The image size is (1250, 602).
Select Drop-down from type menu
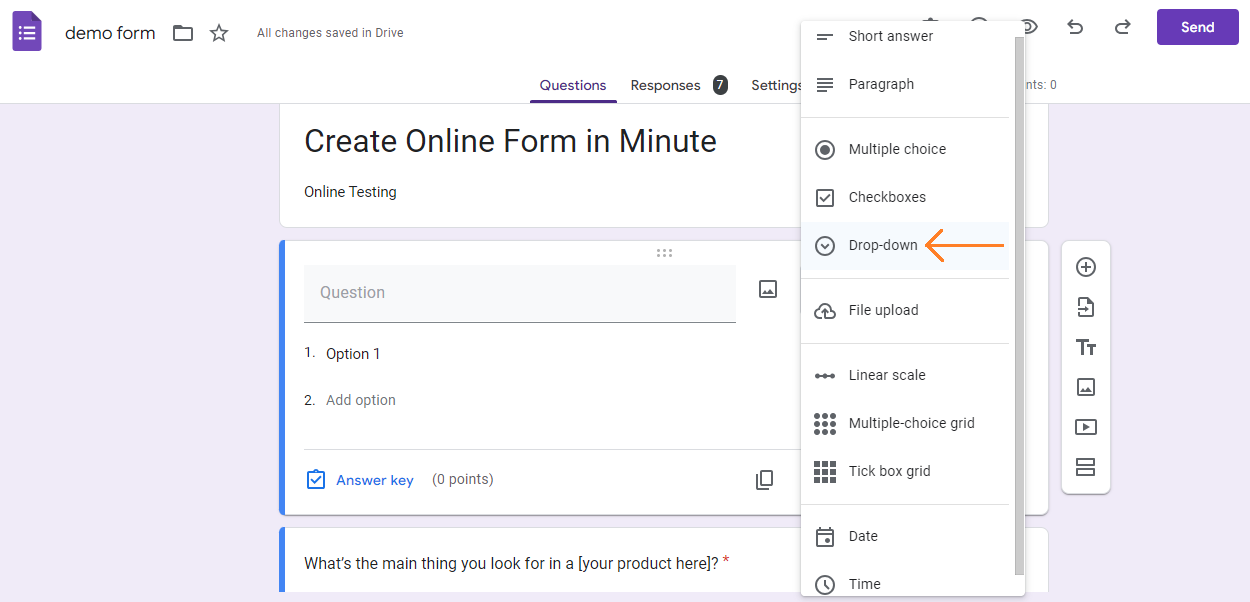point(882,245)
